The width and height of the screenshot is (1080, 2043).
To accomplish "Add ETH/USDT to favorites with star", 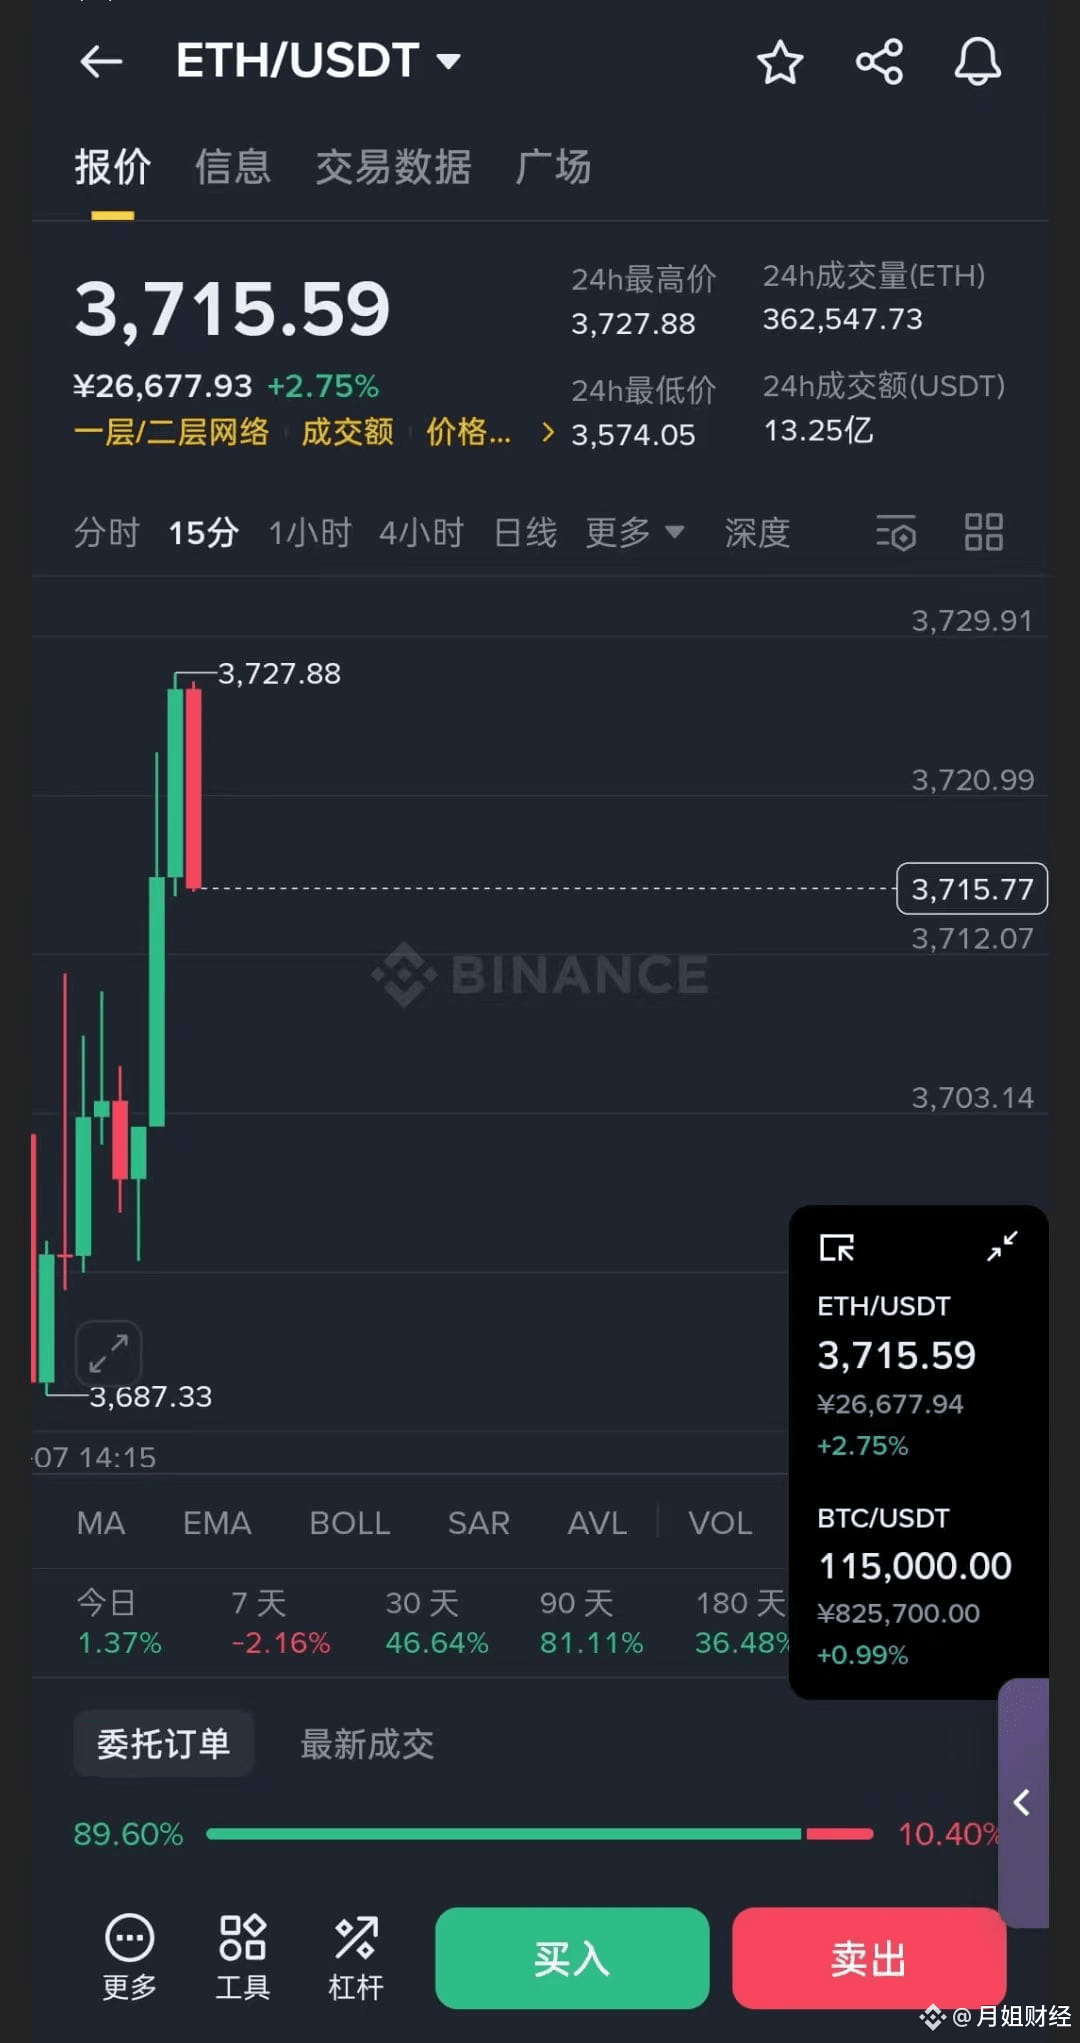I will [780, 62].
